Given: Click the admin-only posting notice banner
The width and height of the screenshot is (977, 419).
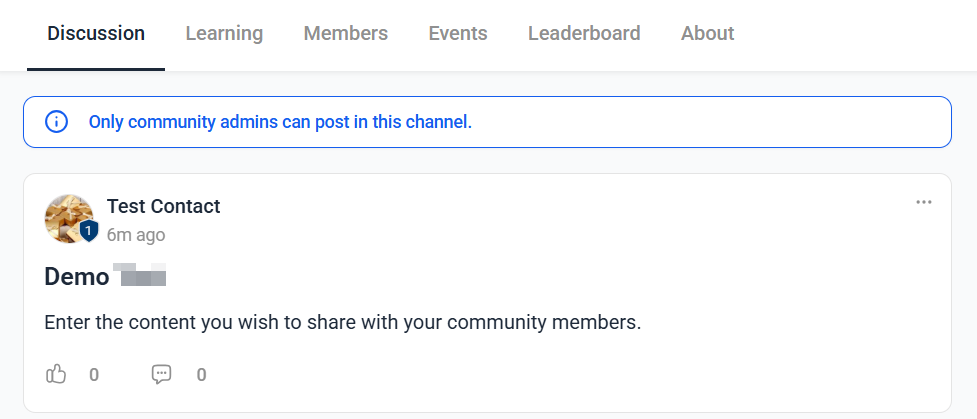Looking at the screenshot, I should point(487,122).
